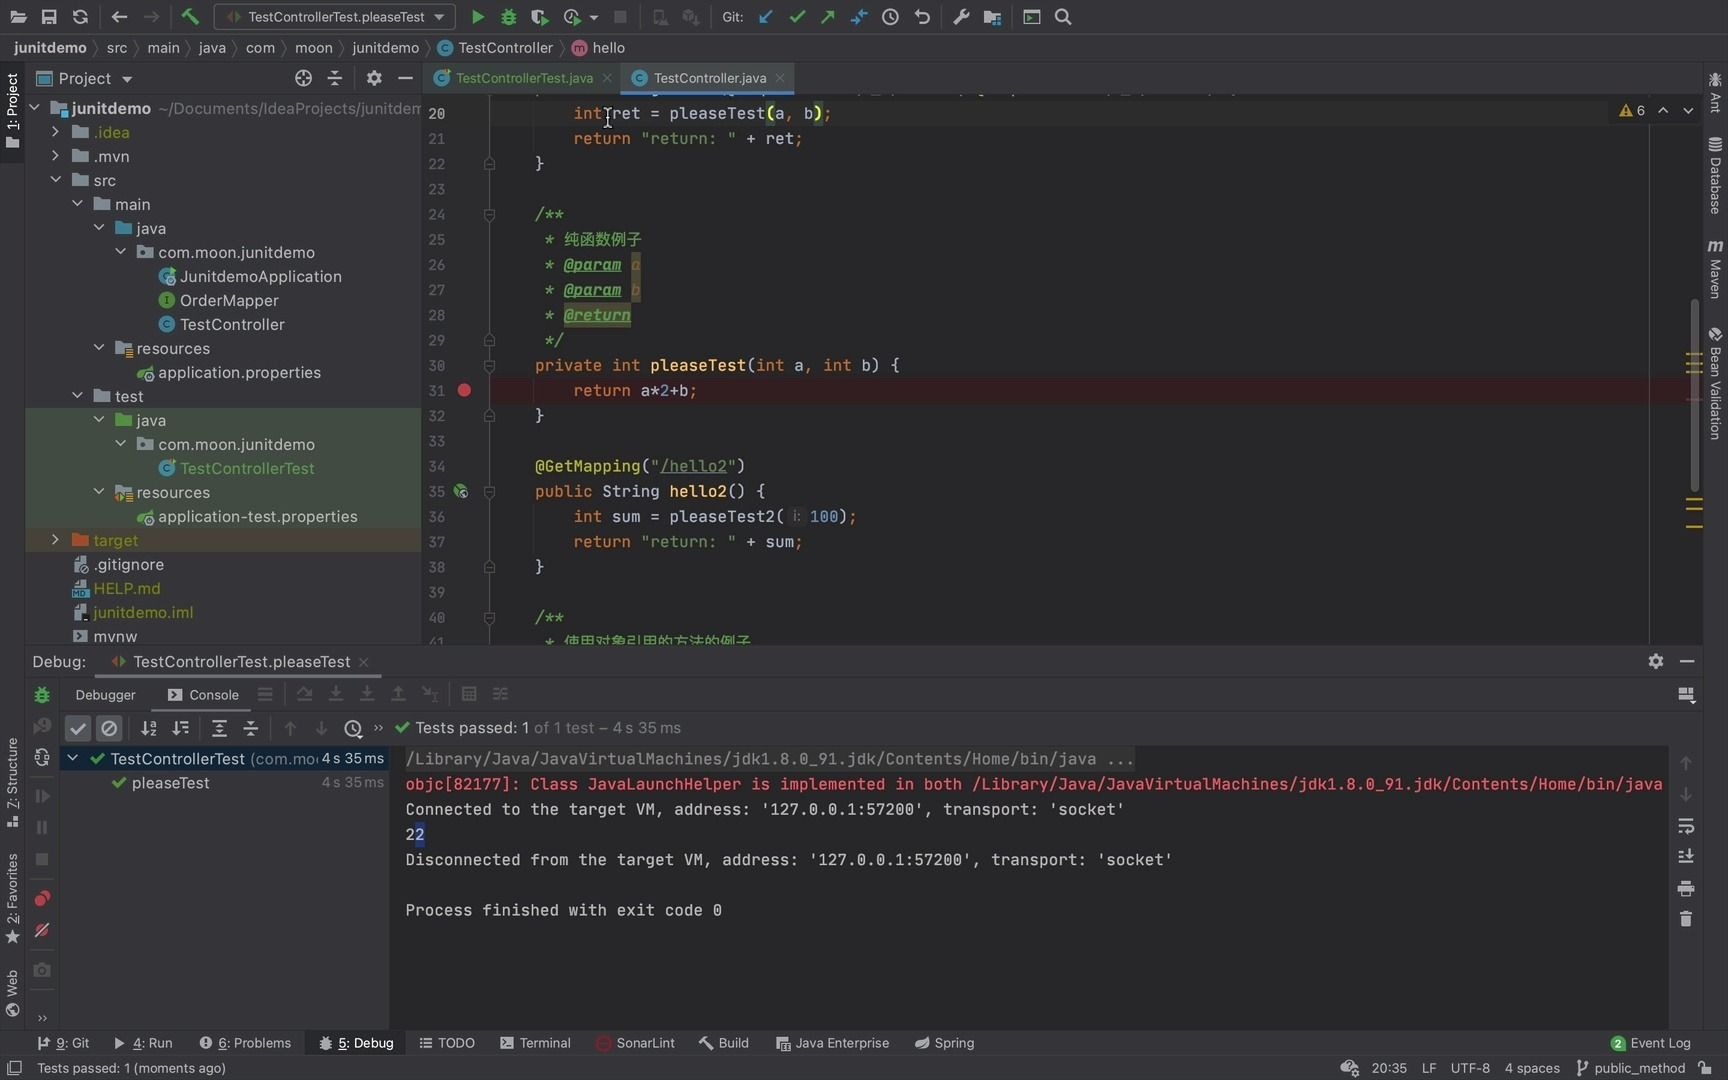The width and height of the screenshot is (1728, 1080).
Task: Open Problems tool window
Action: click(245, 1043)
